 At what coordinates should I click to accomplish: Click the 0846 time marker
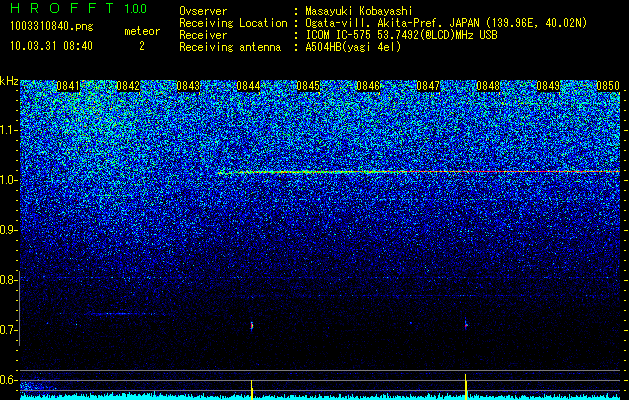coord(368,86)
